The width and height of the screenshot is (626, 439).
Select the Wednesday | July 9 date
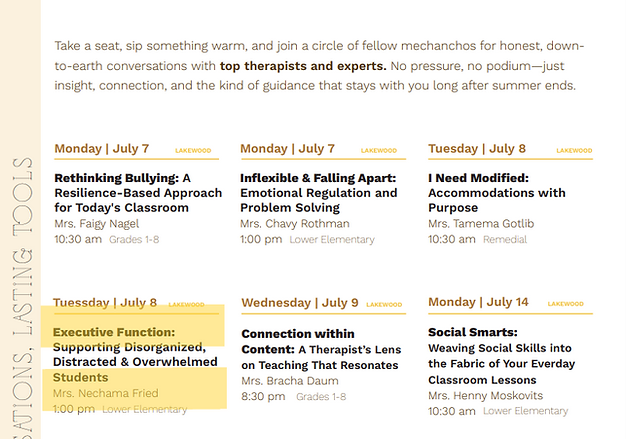[300, 303]
